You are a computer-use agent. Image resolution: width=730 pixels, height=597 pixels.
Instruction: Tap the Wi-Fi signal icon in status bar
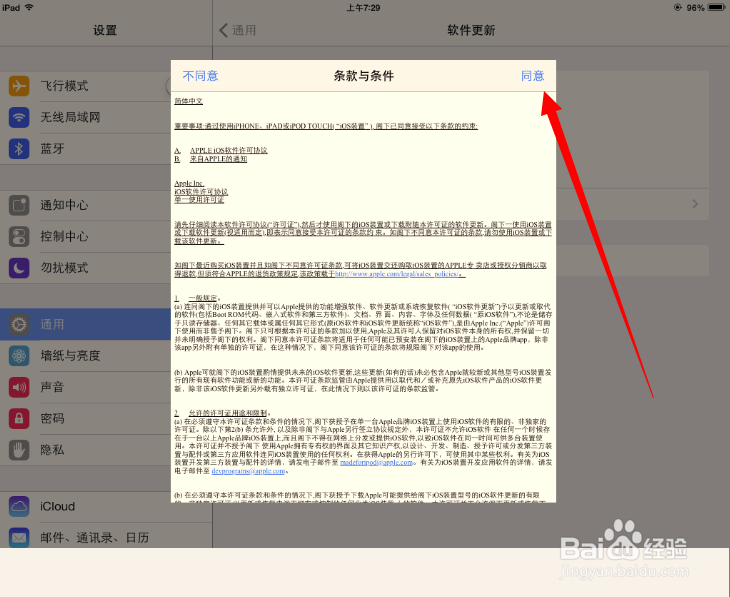click(x=29, y=7)
